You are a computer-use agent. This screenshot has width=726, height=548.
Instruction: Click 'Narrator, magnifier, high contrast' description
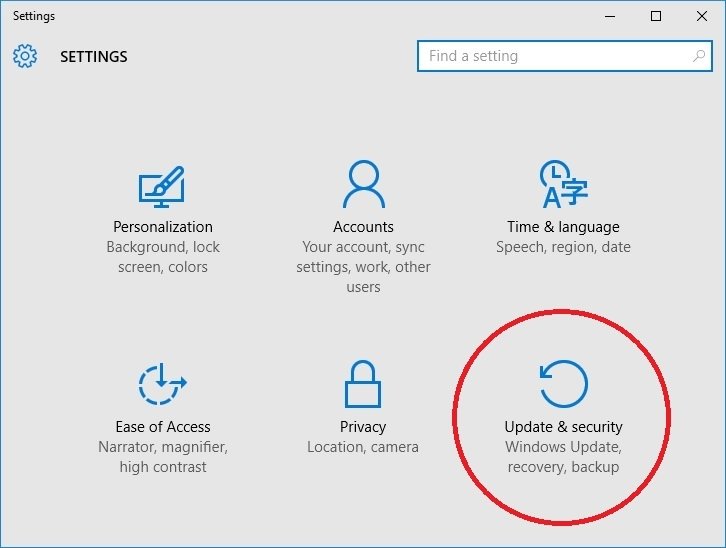pos(163,457)
